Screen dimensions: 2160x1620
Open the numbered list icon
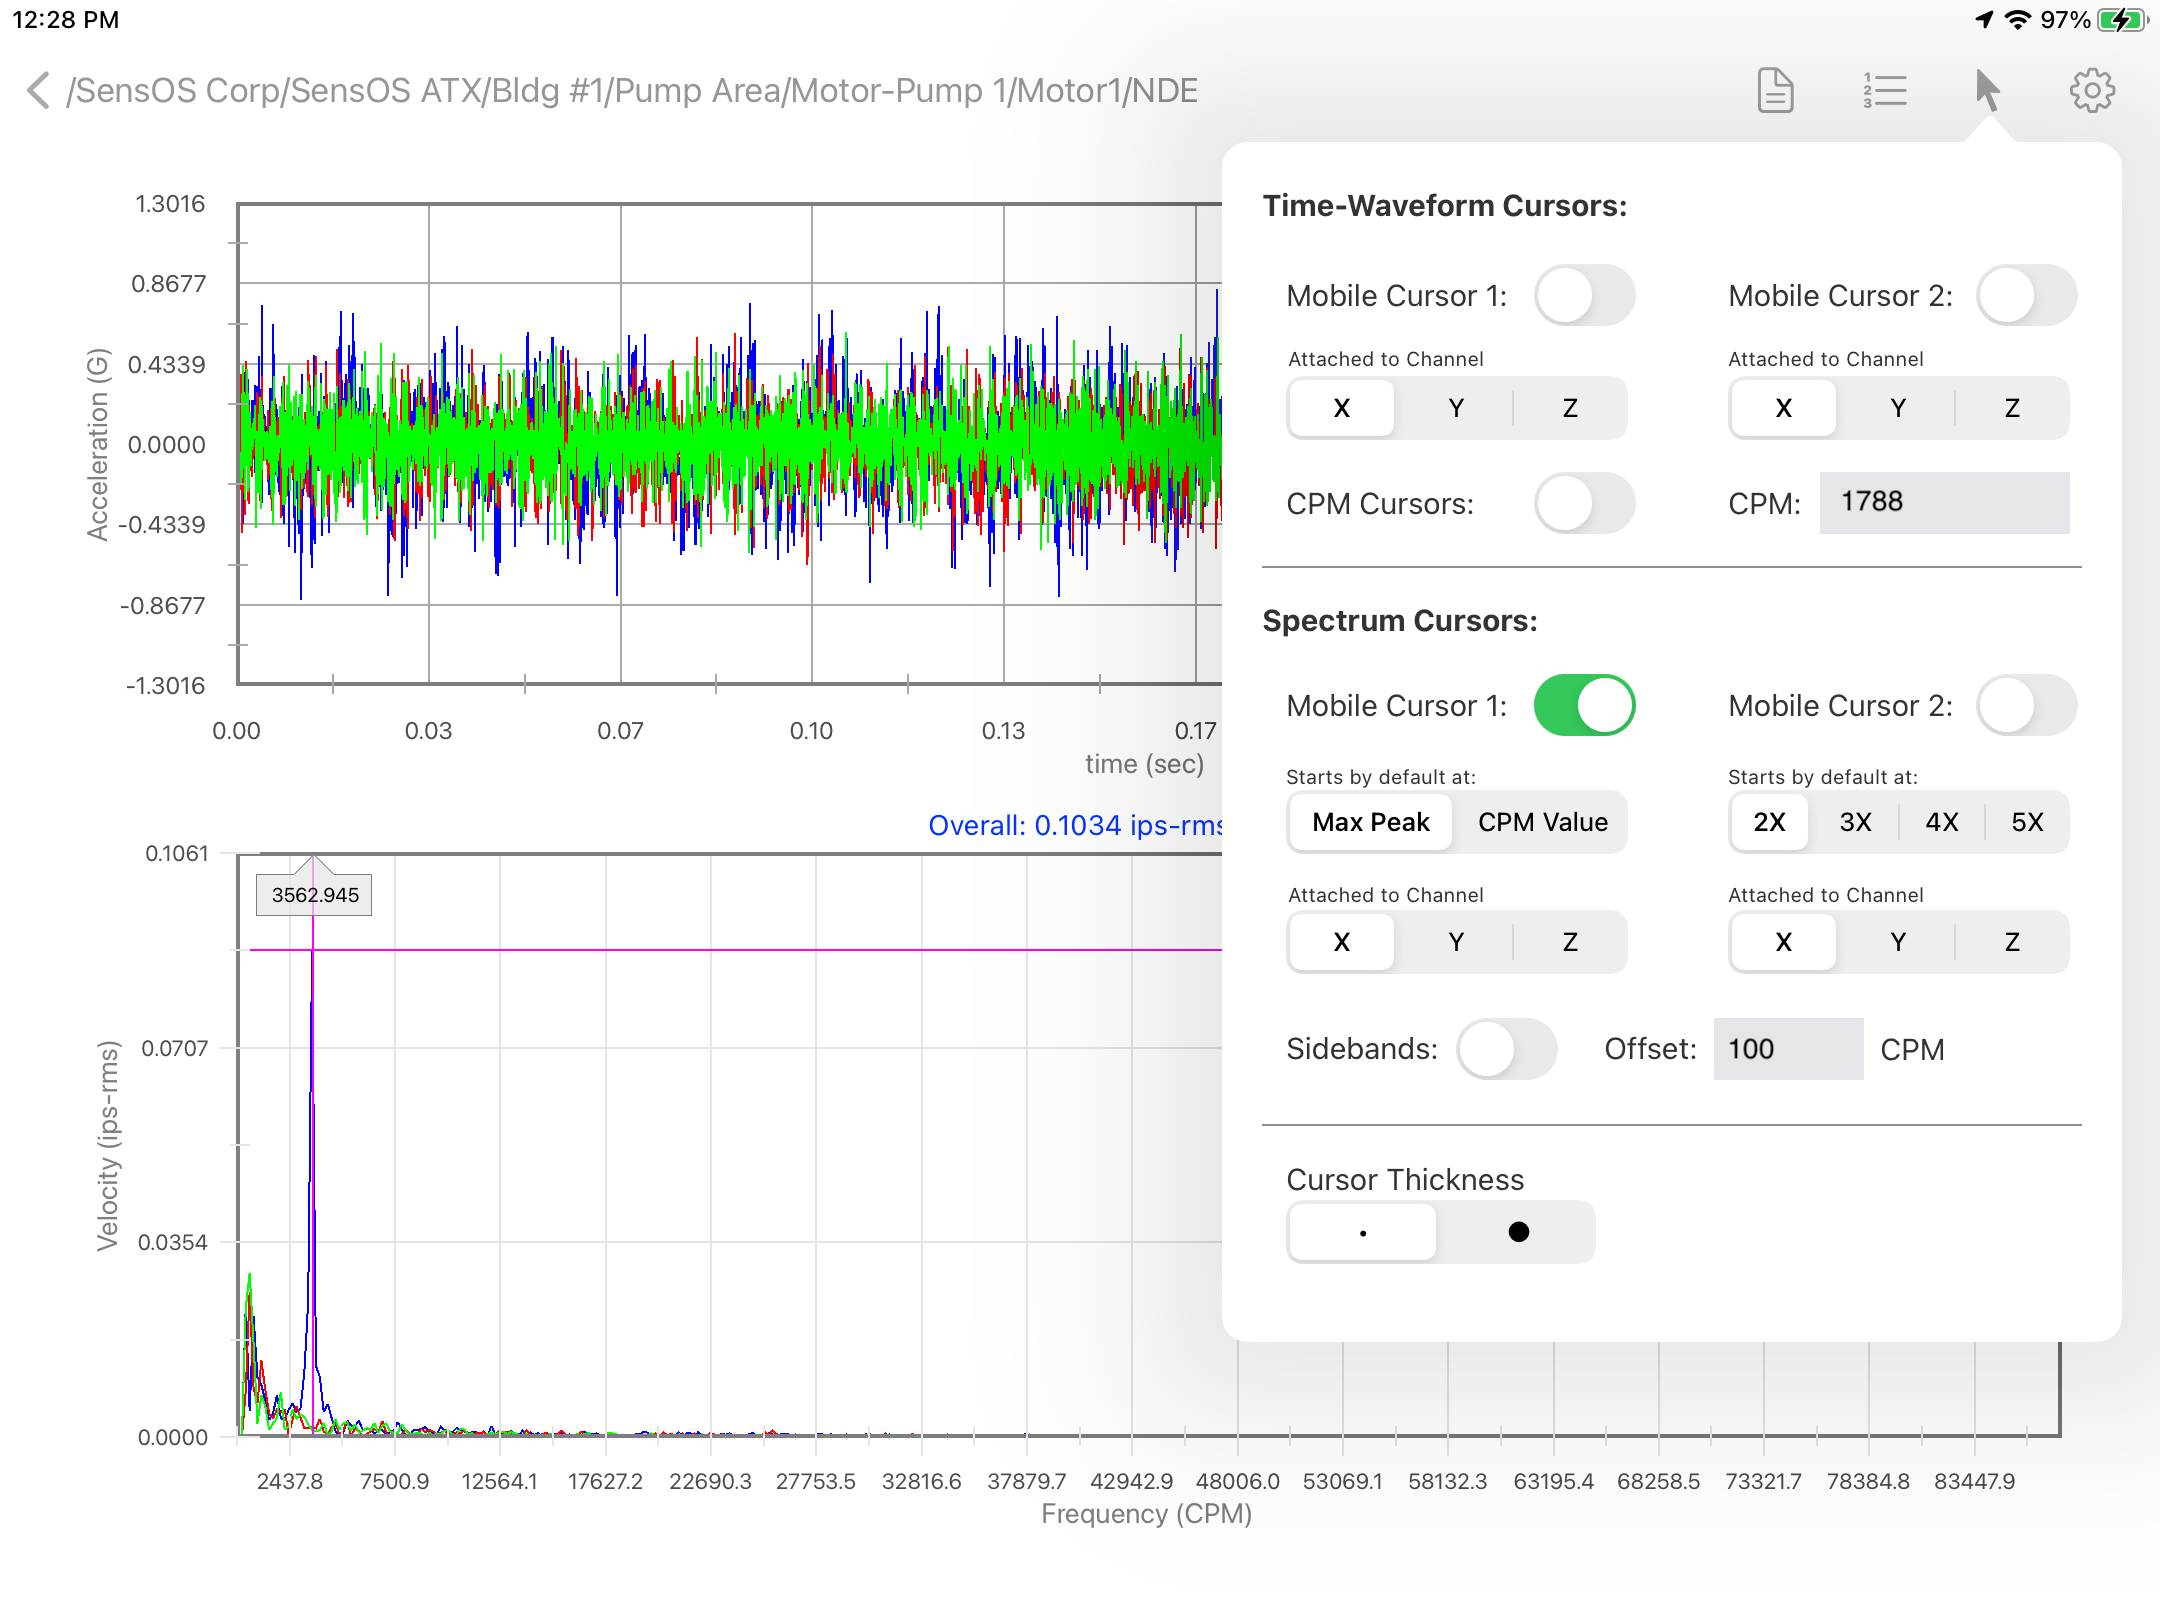click(1884, 91)
